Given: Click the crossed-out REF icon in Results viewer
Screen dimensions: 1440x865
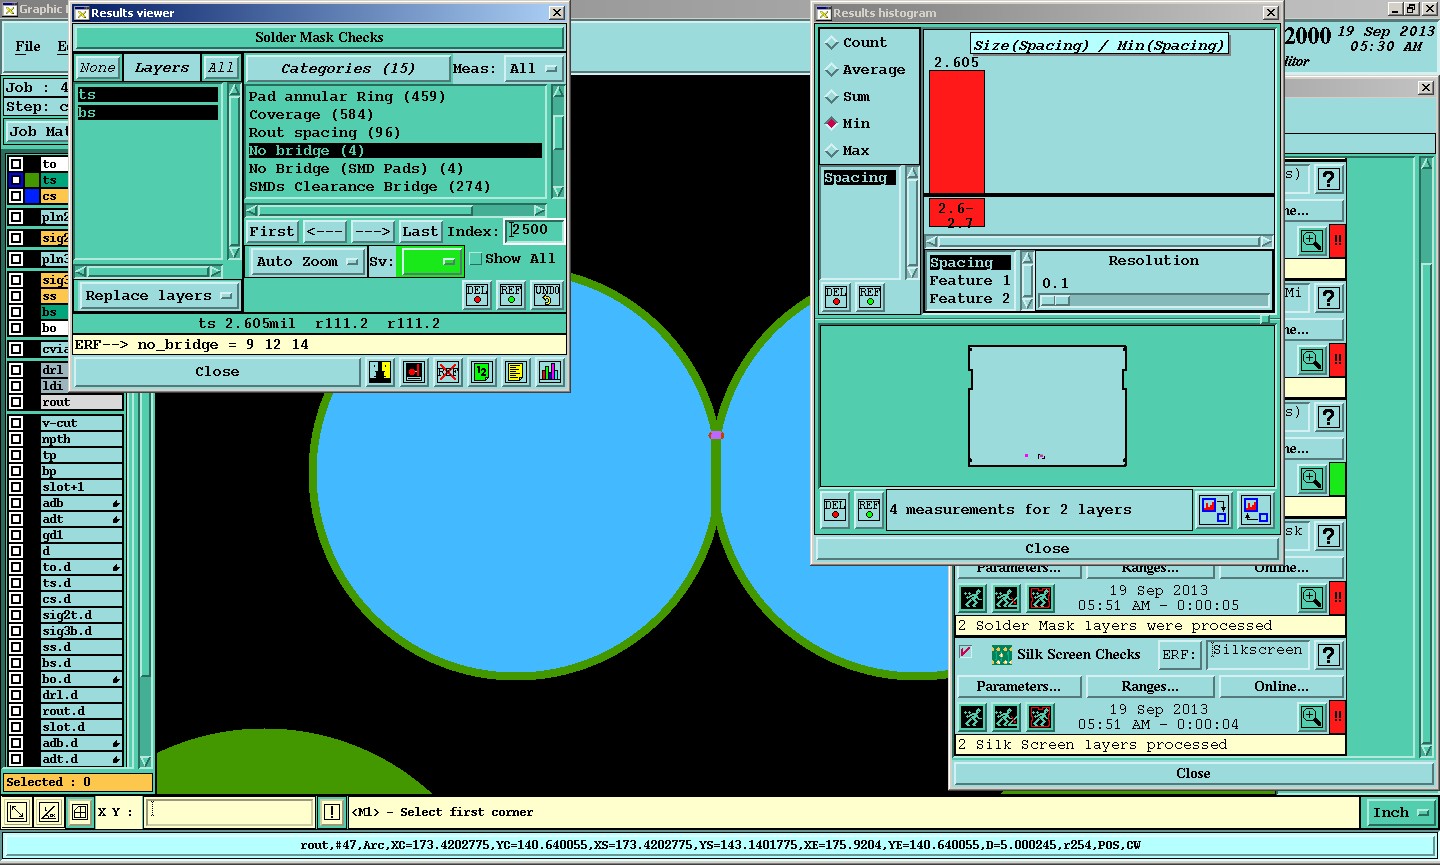Looking at the screenshot, I should (x=448, y=372).
